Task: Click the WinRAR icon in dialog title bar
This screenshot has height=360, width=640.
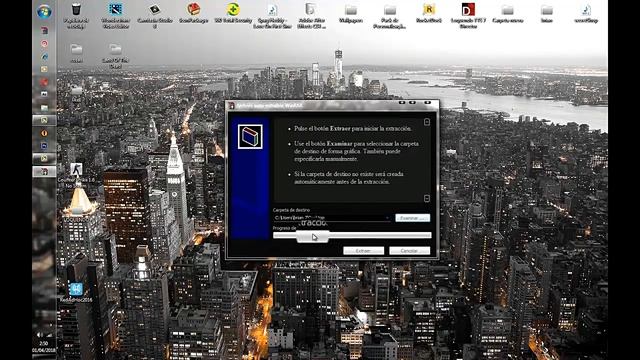Action: tap(232, 106)
